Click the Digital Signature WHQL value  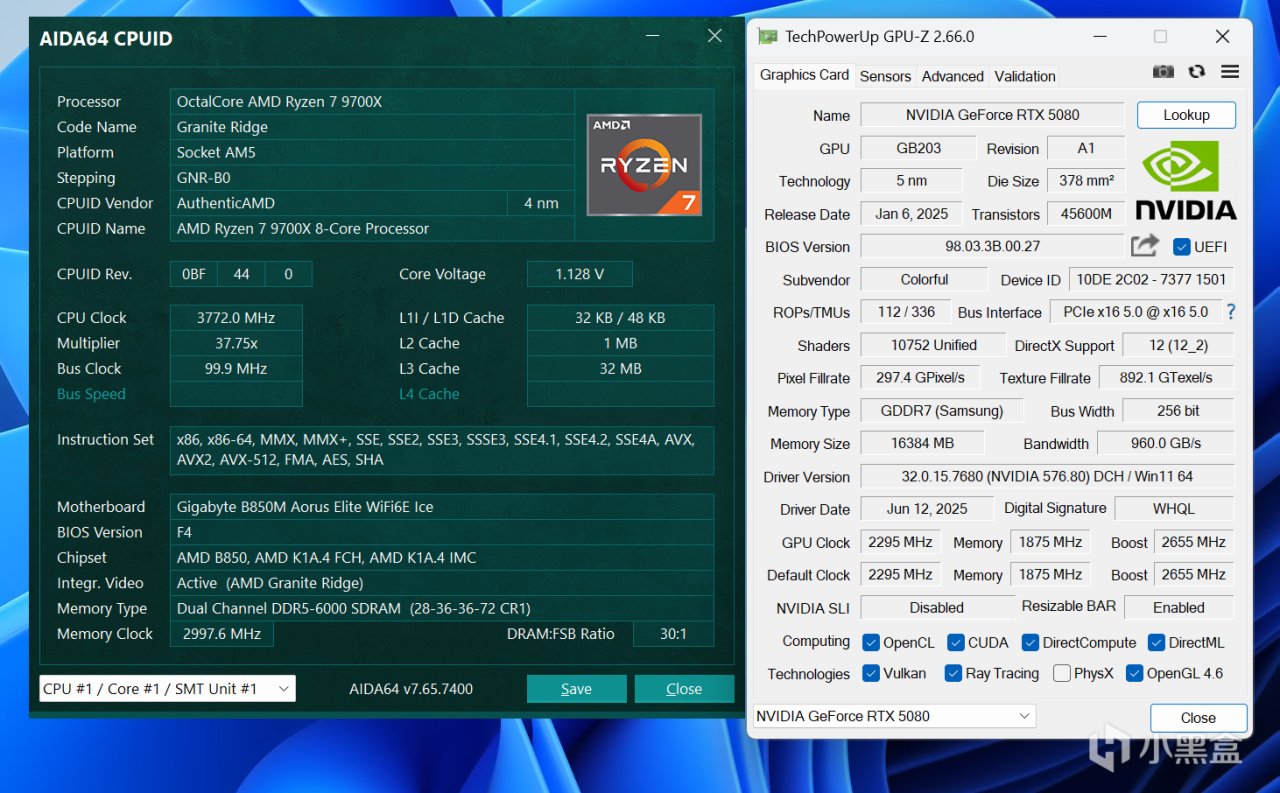(1174, 509)
